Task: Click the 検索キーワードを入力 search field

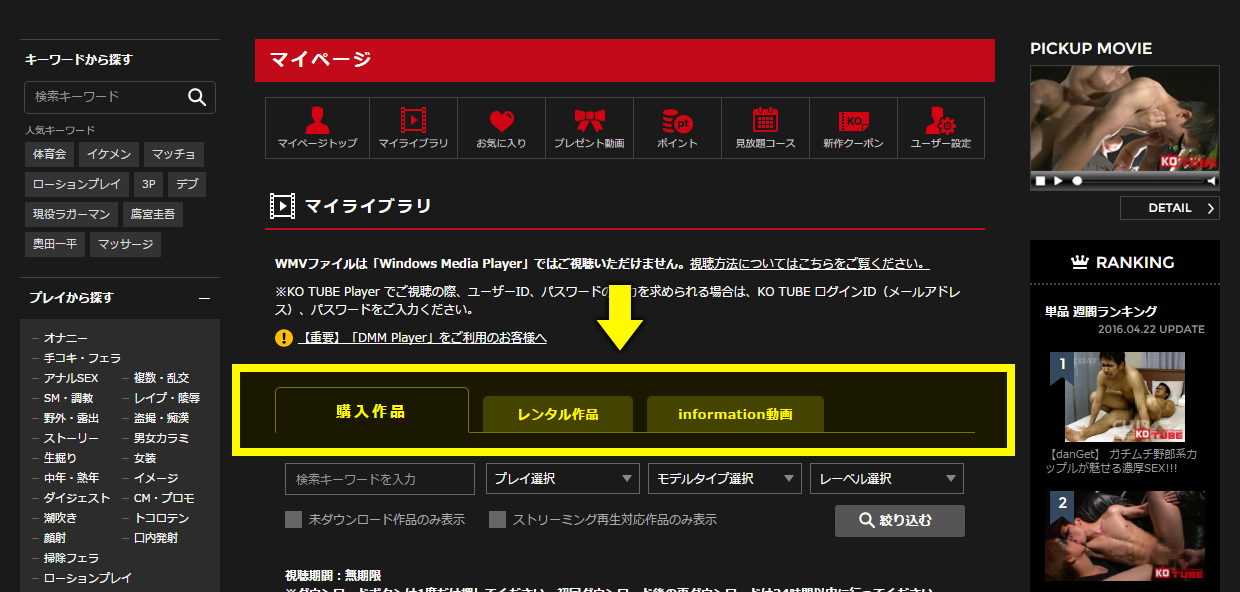Action: pyautogui.click(x=380, y=479)
